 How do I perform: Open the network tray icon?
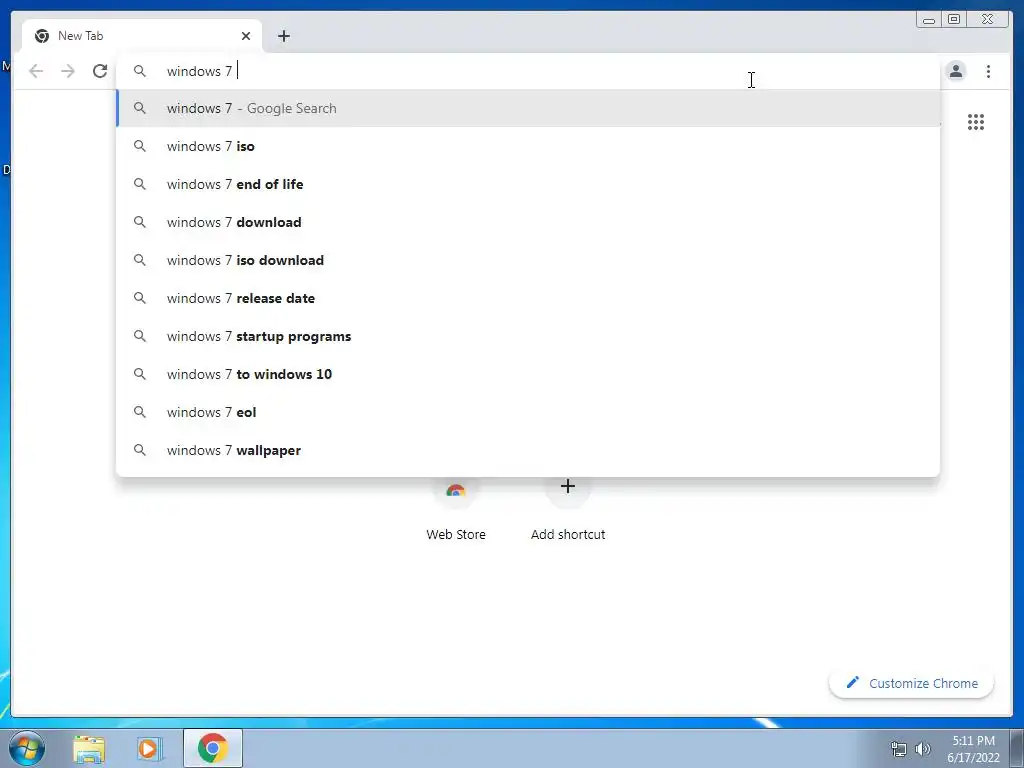tap(899, 749)
